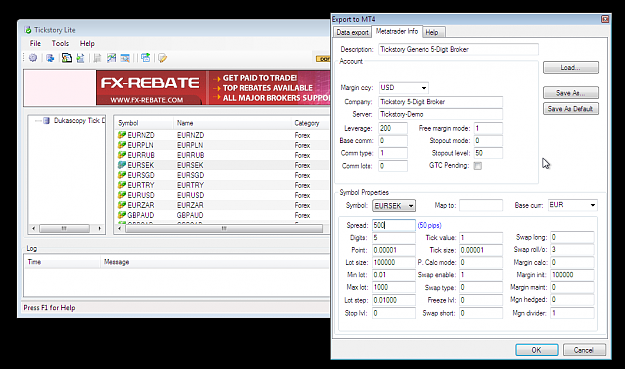This screenshot has width=625, height=369.
Task: Click the magnifier data view toolbar icon
Action: coord(125,58)
